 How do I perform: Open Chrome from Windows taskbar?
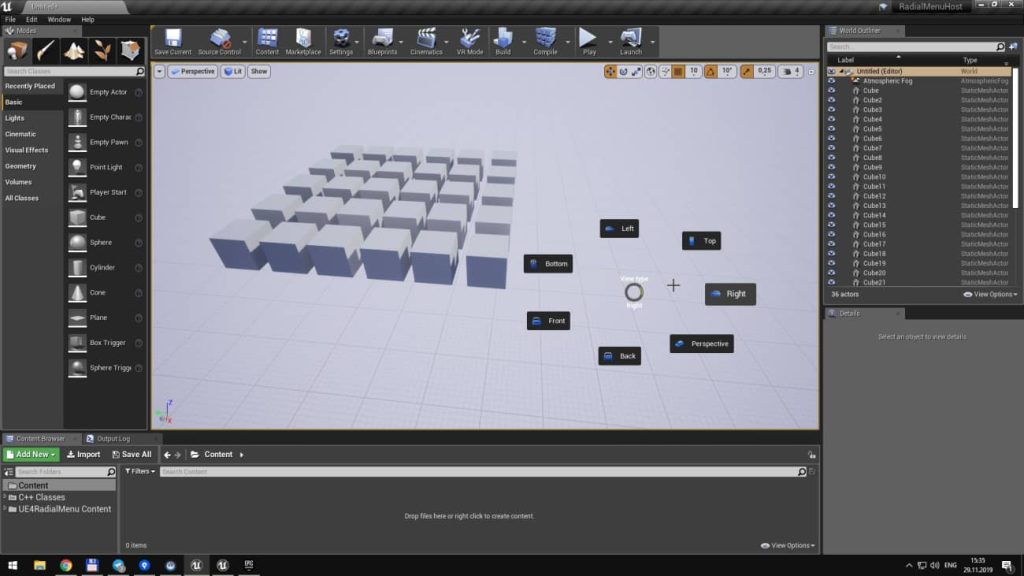[65, 566]
